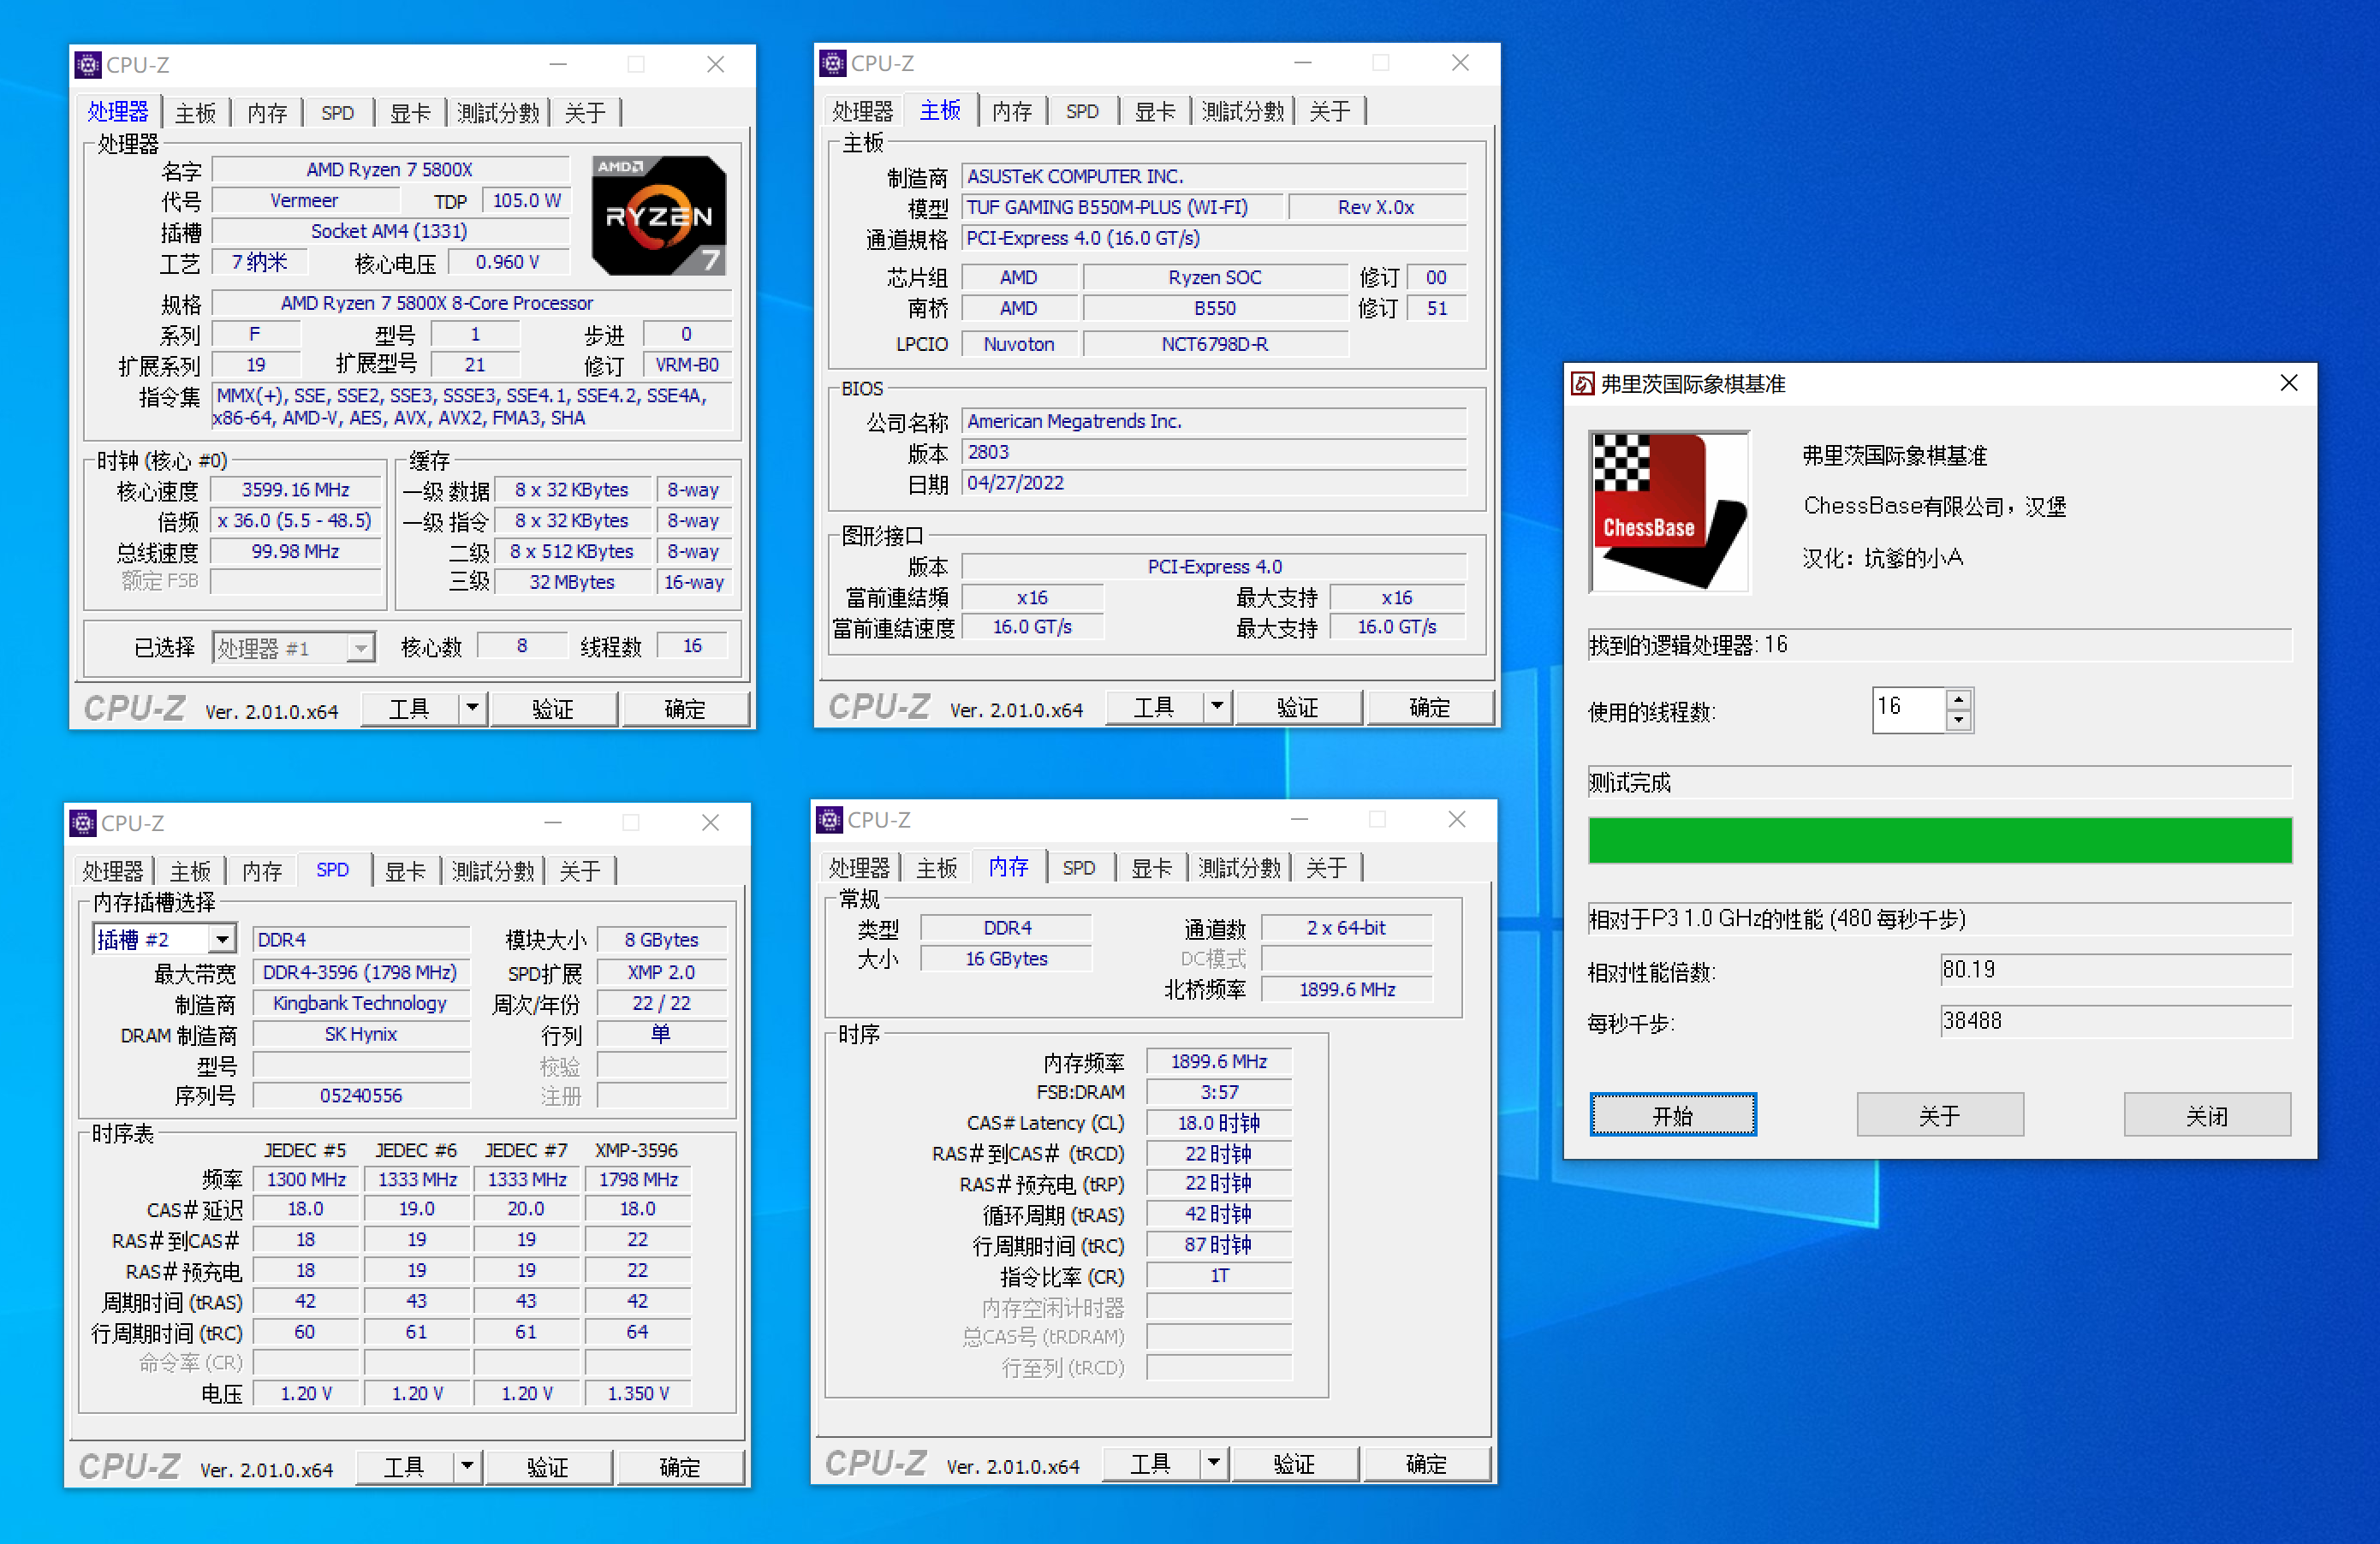Open the 显卡 tab in the processor window
The height and width of the screenshot is (1544, 2380).
(411, 113)
